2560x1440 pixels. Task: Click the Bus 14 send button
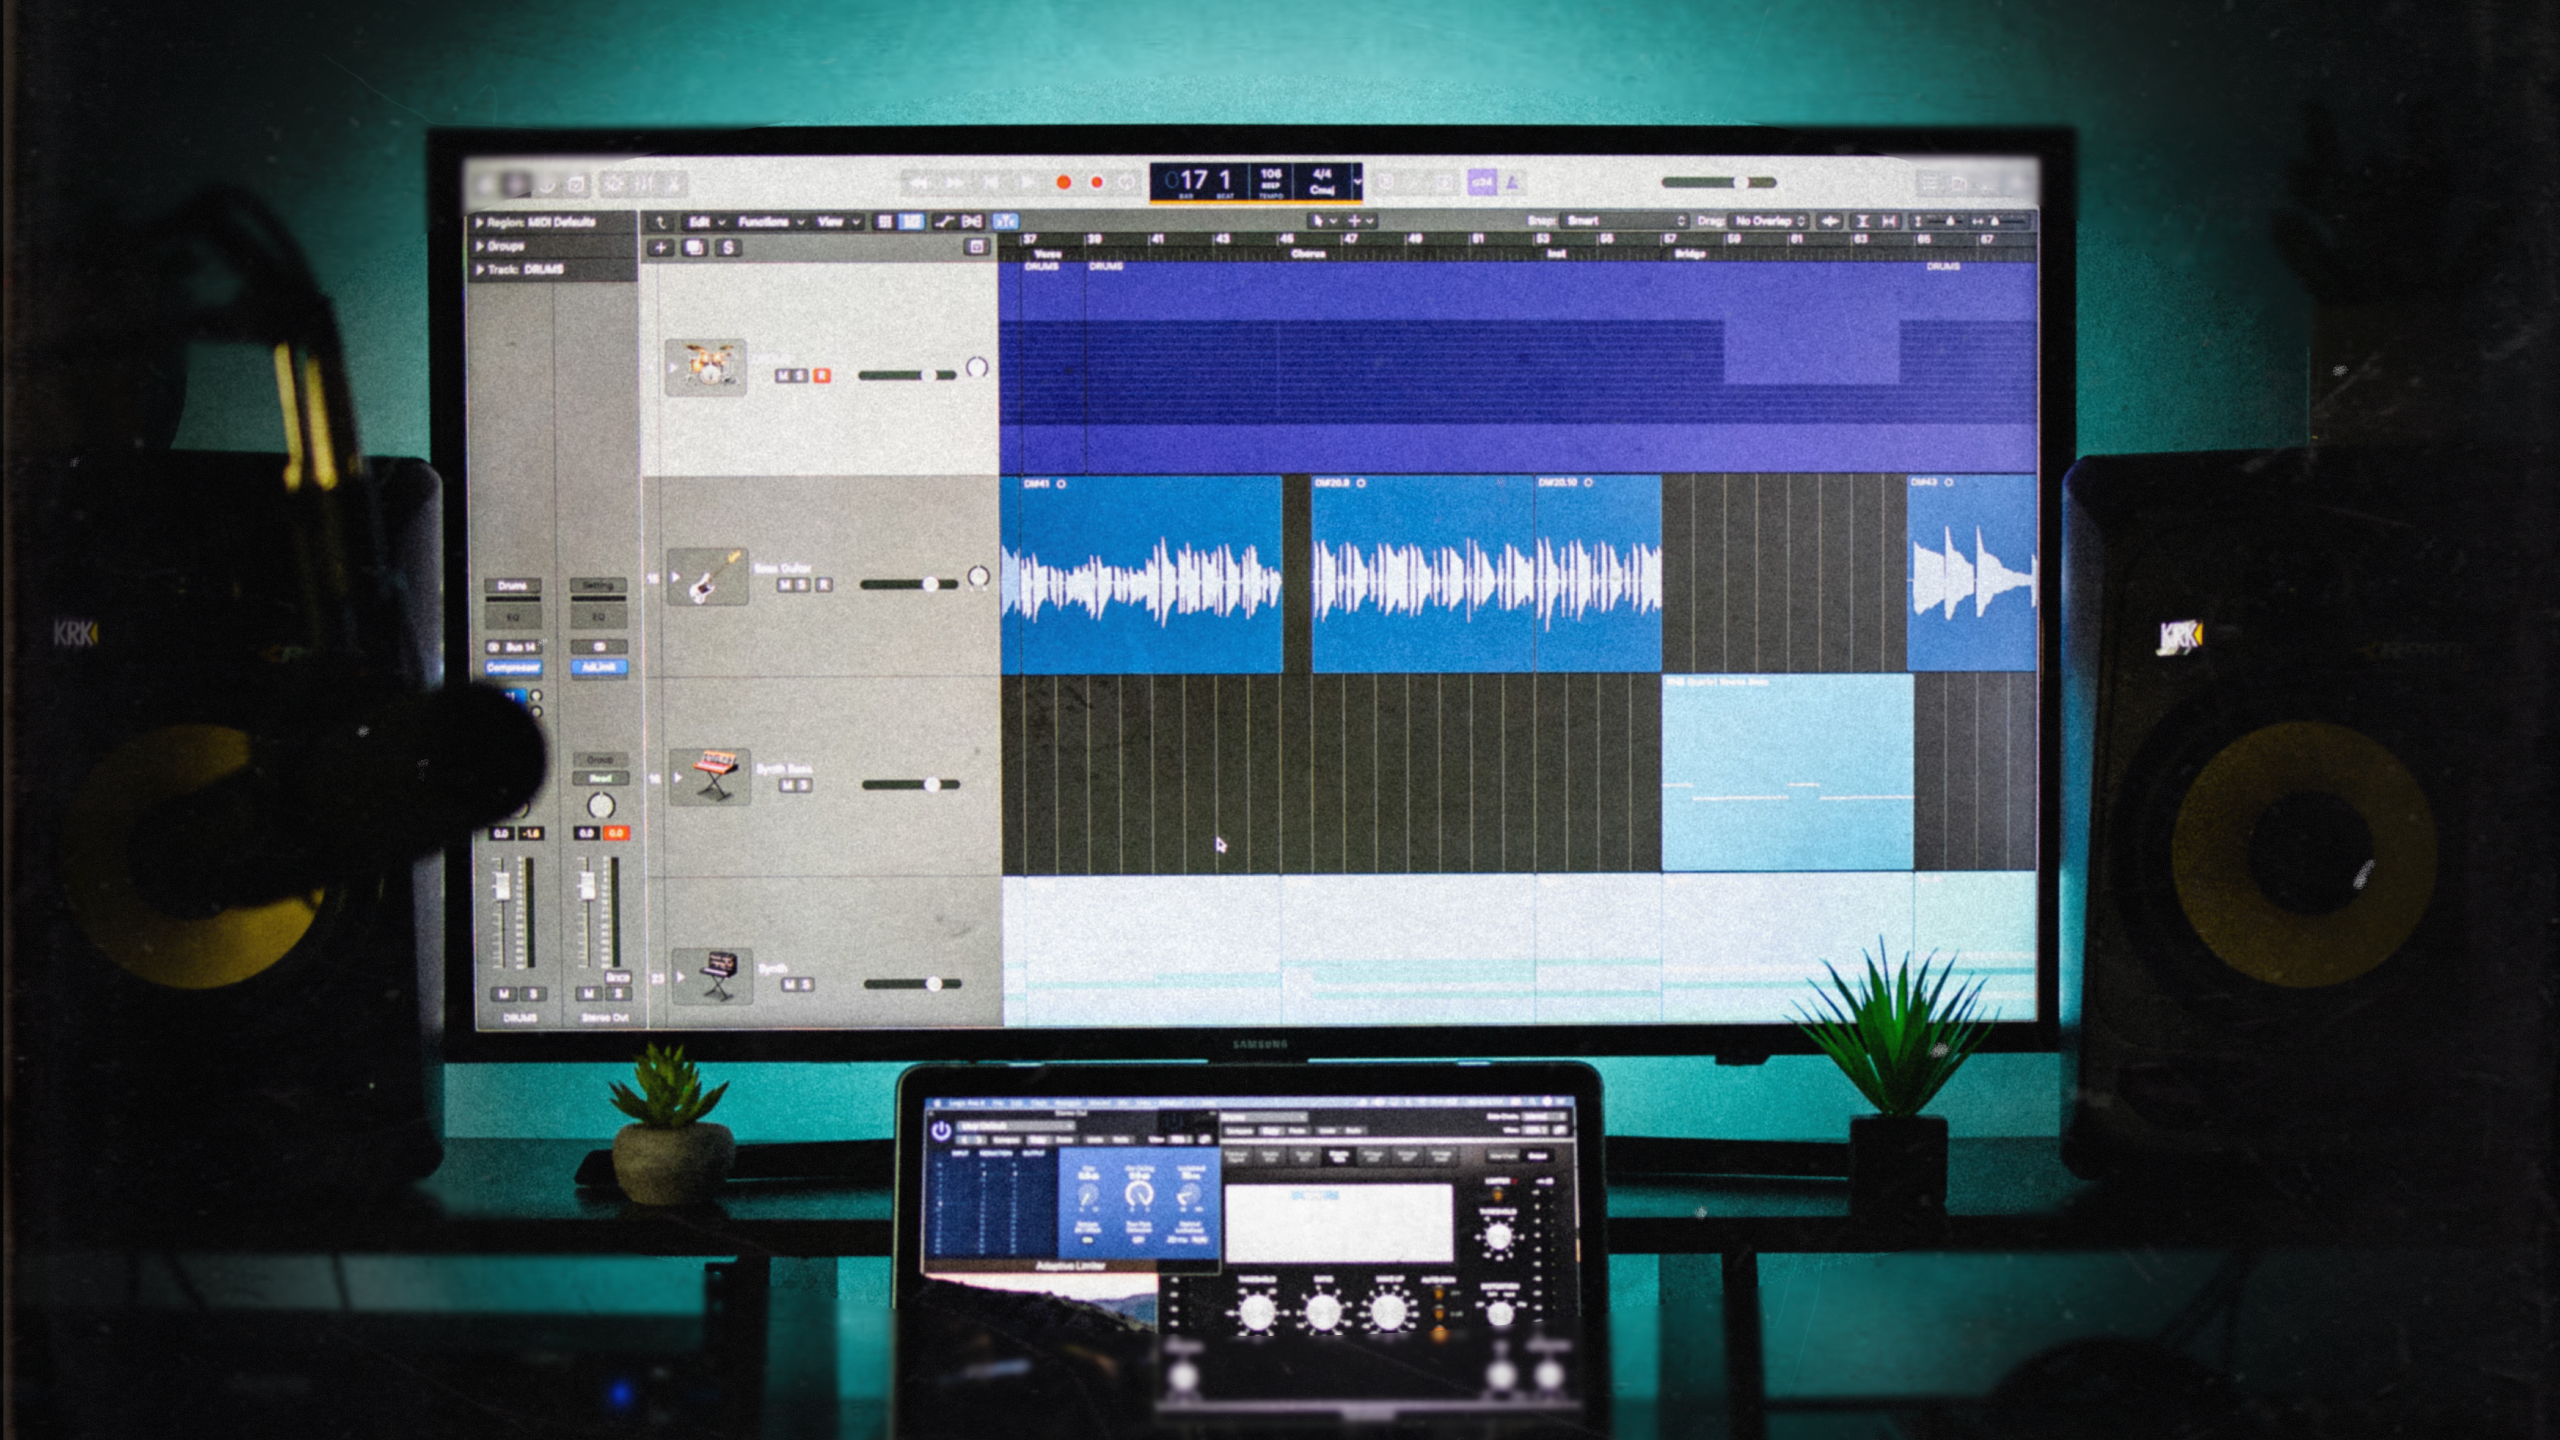pos(519,647)
